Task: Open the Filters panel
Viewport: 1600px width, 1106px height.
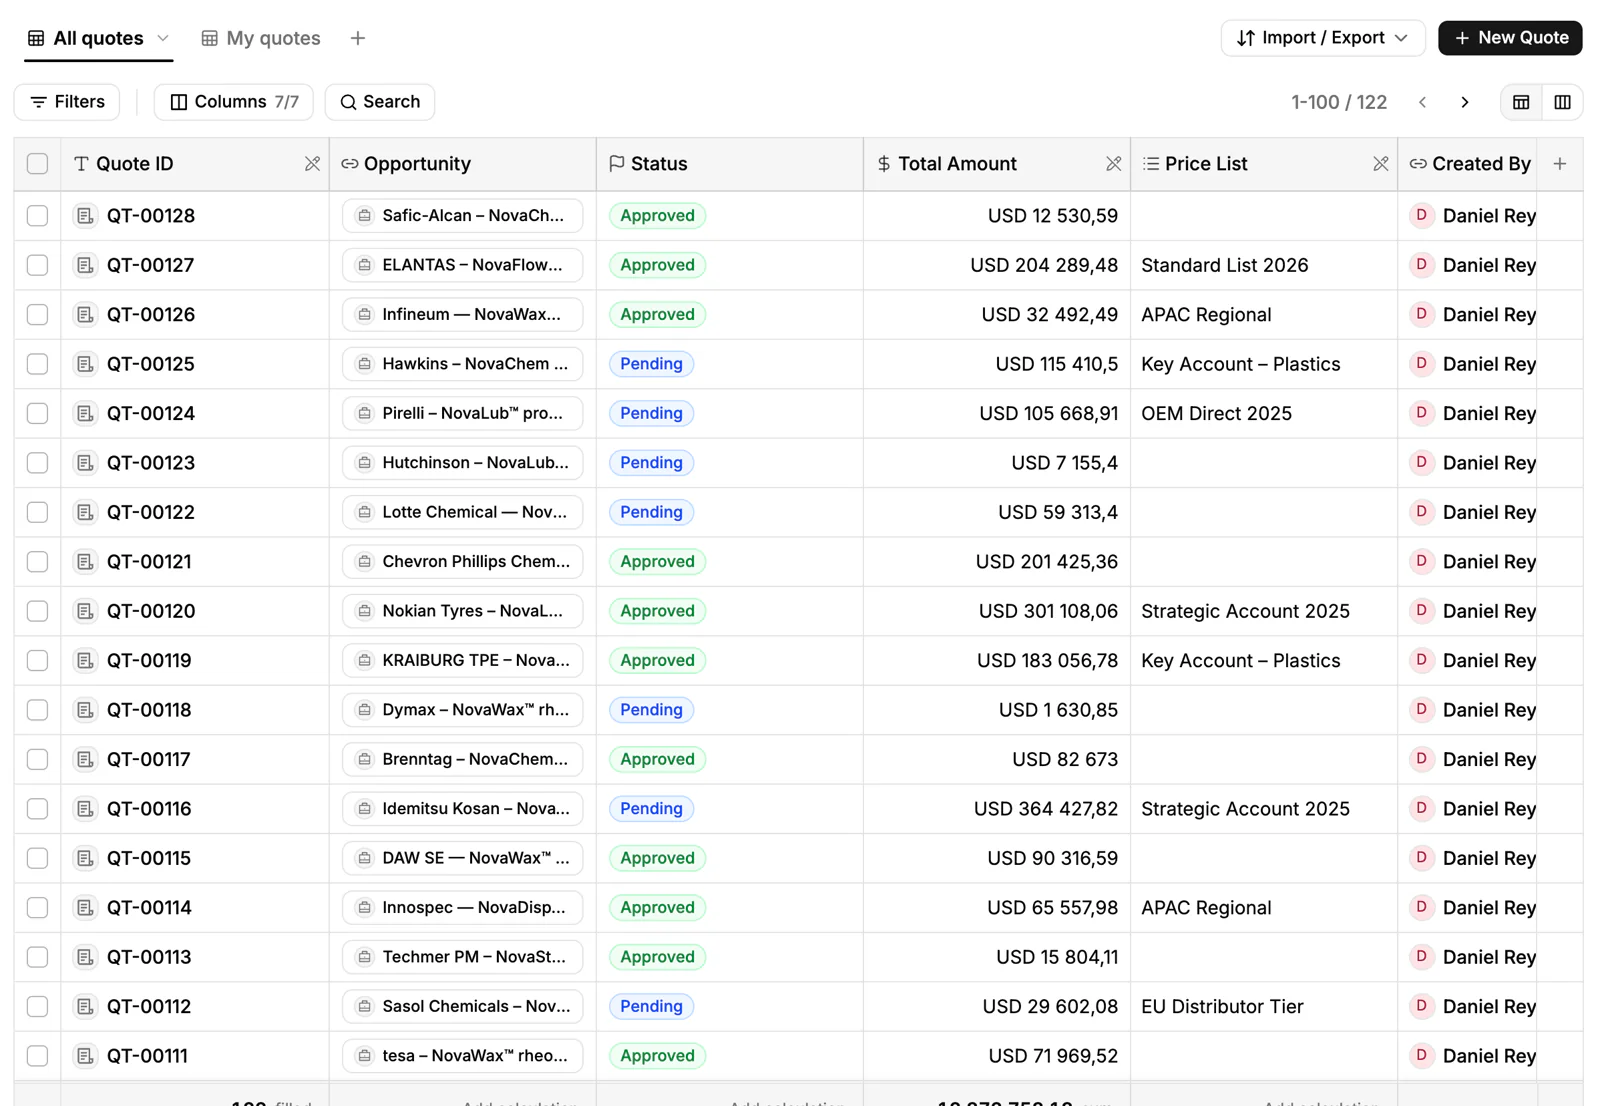Action: pos(67,102)
